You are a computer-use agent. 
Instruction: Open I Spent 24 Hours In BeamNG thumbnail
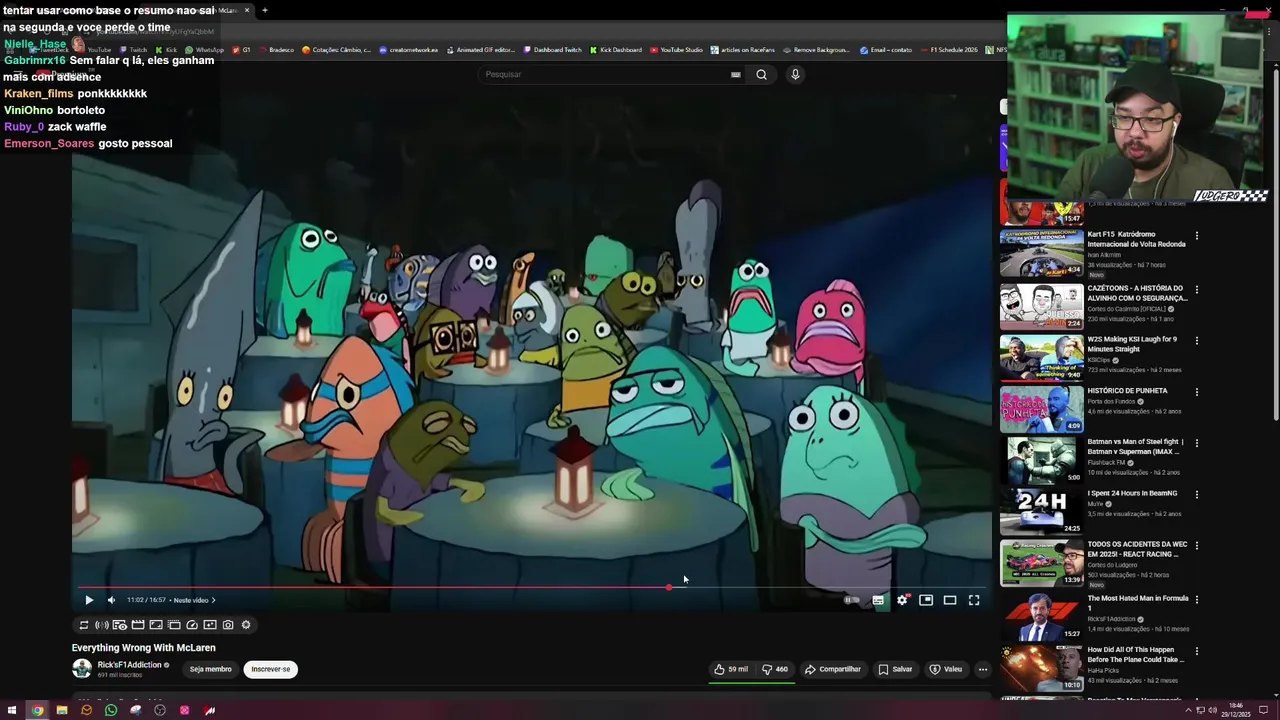click(1041, 511)
